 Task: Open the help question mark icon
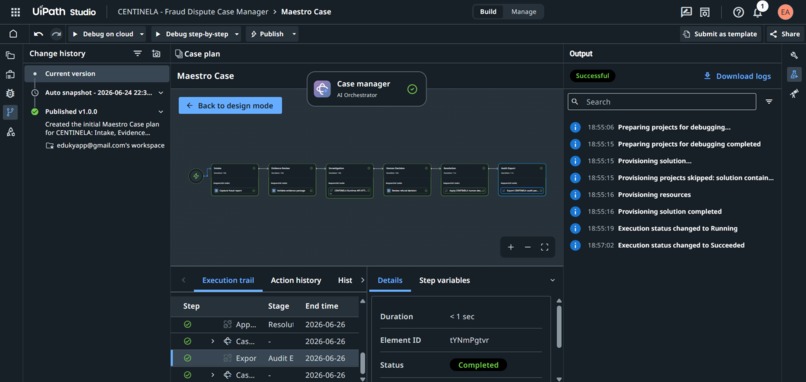[x=738, y=12]
